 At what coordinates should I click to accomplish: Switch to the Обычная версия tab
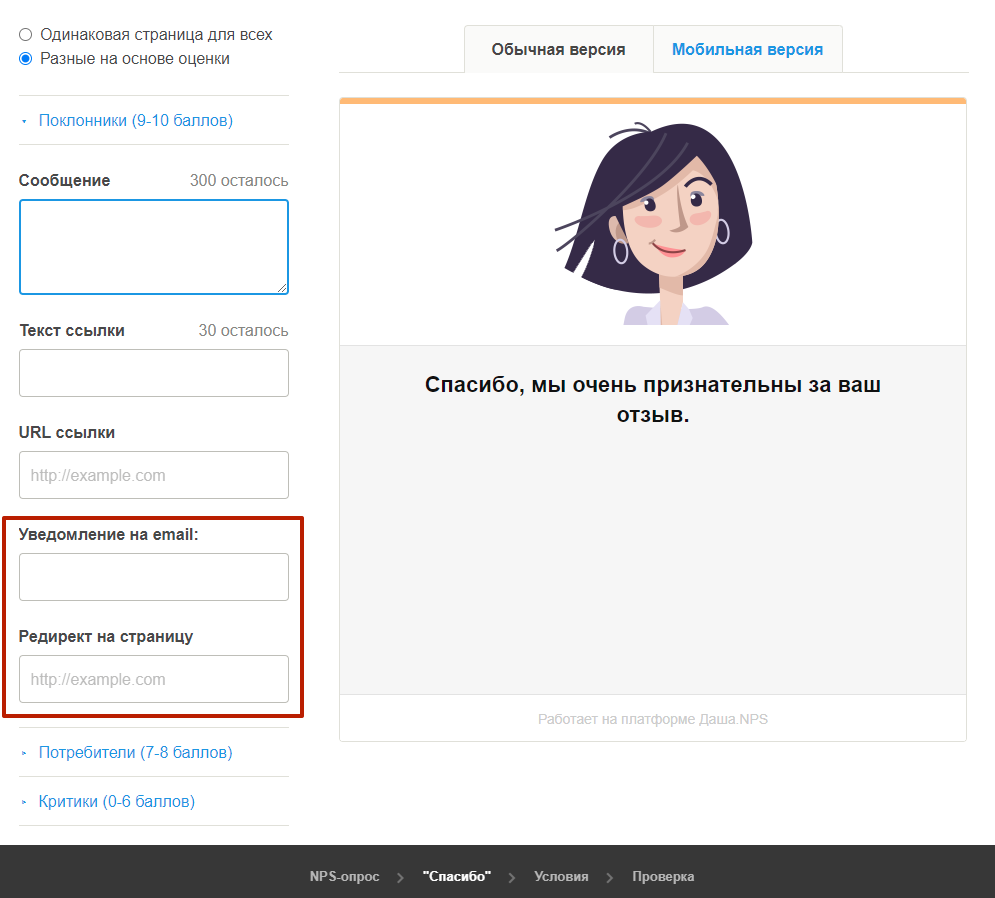(x=558, y=50)
